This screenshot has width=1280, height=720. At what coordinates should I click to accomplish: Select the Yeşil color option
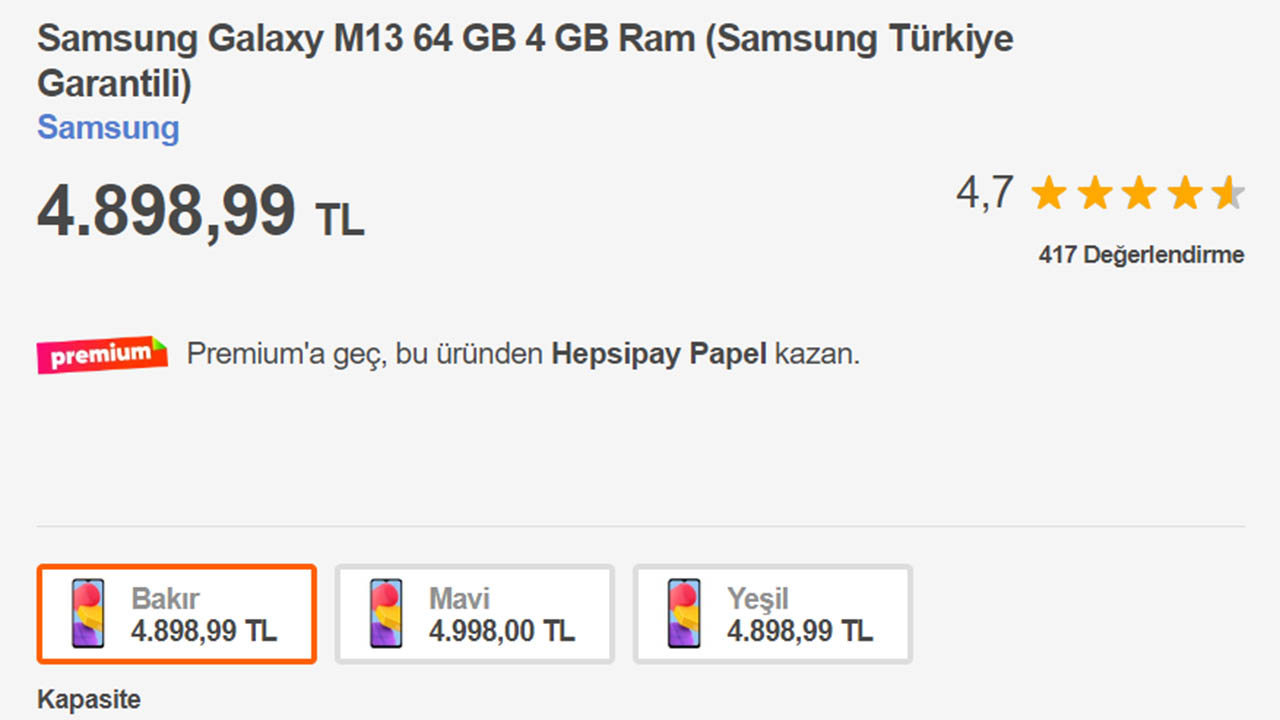(x=772, y=613)
